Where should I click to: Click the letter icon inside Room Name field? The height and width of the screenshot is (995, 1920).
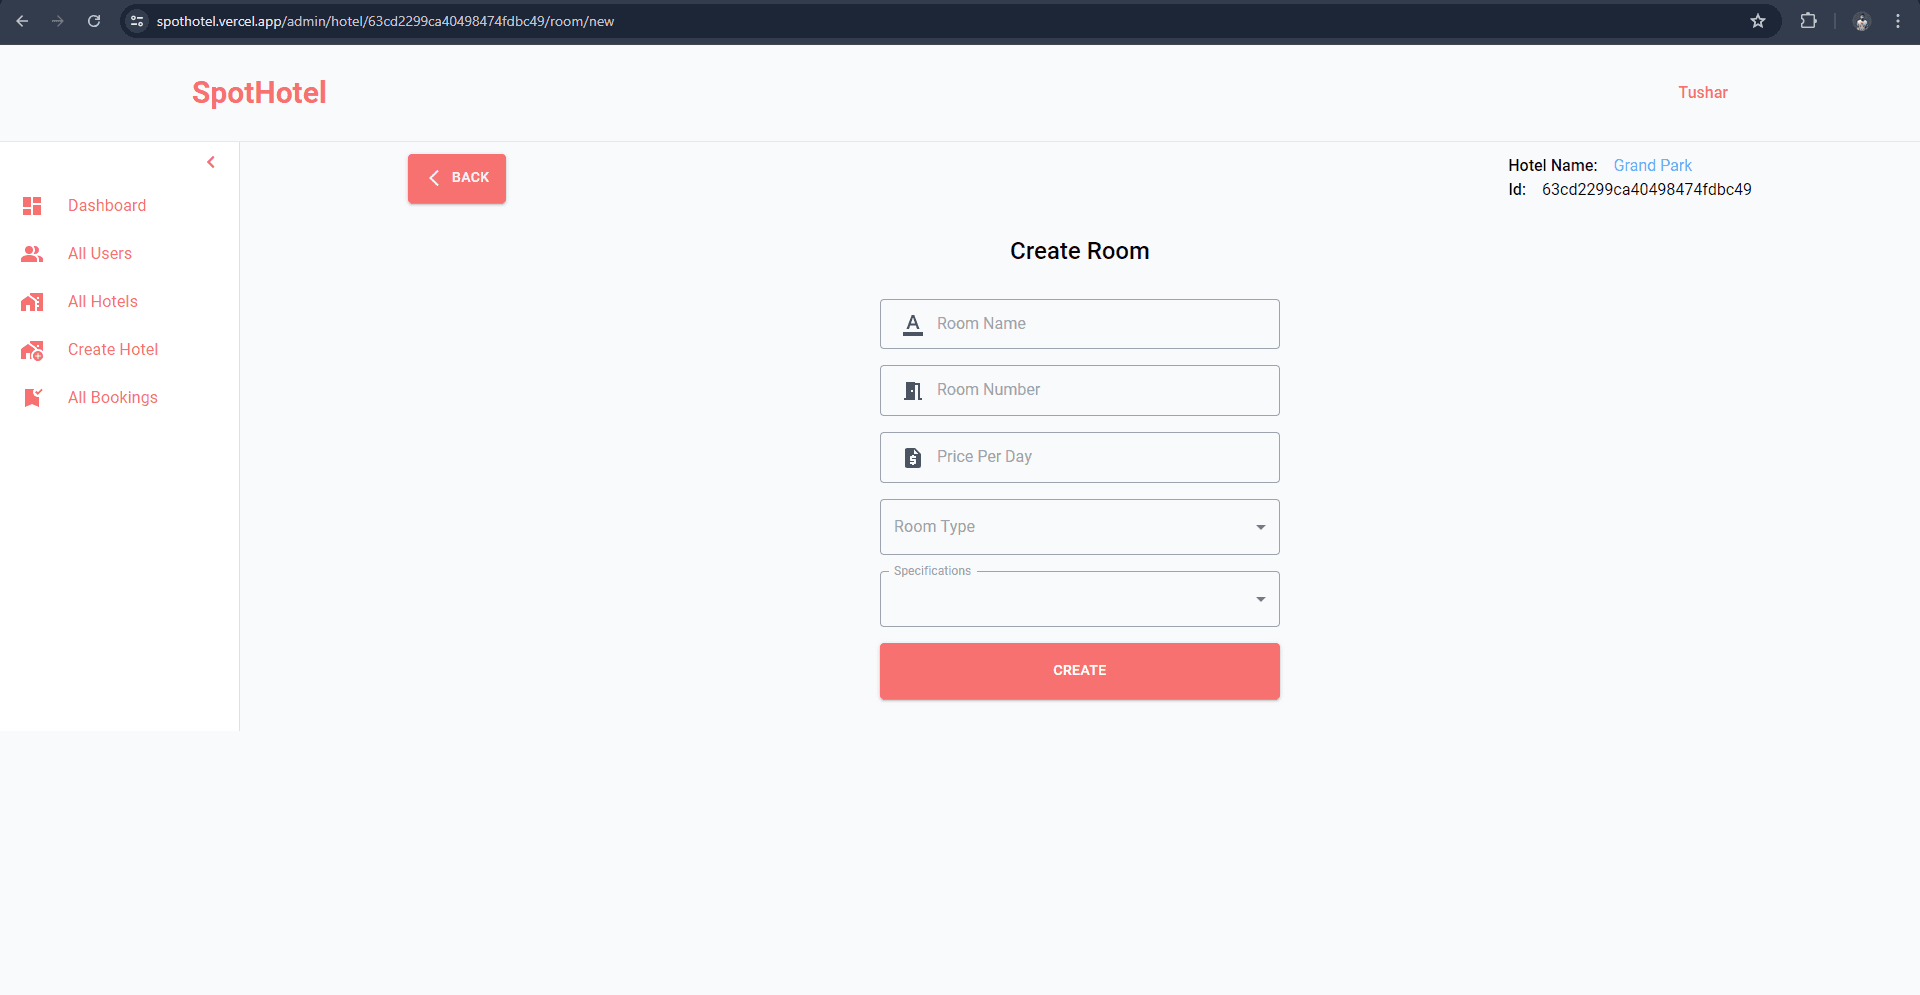click(912, 324)
